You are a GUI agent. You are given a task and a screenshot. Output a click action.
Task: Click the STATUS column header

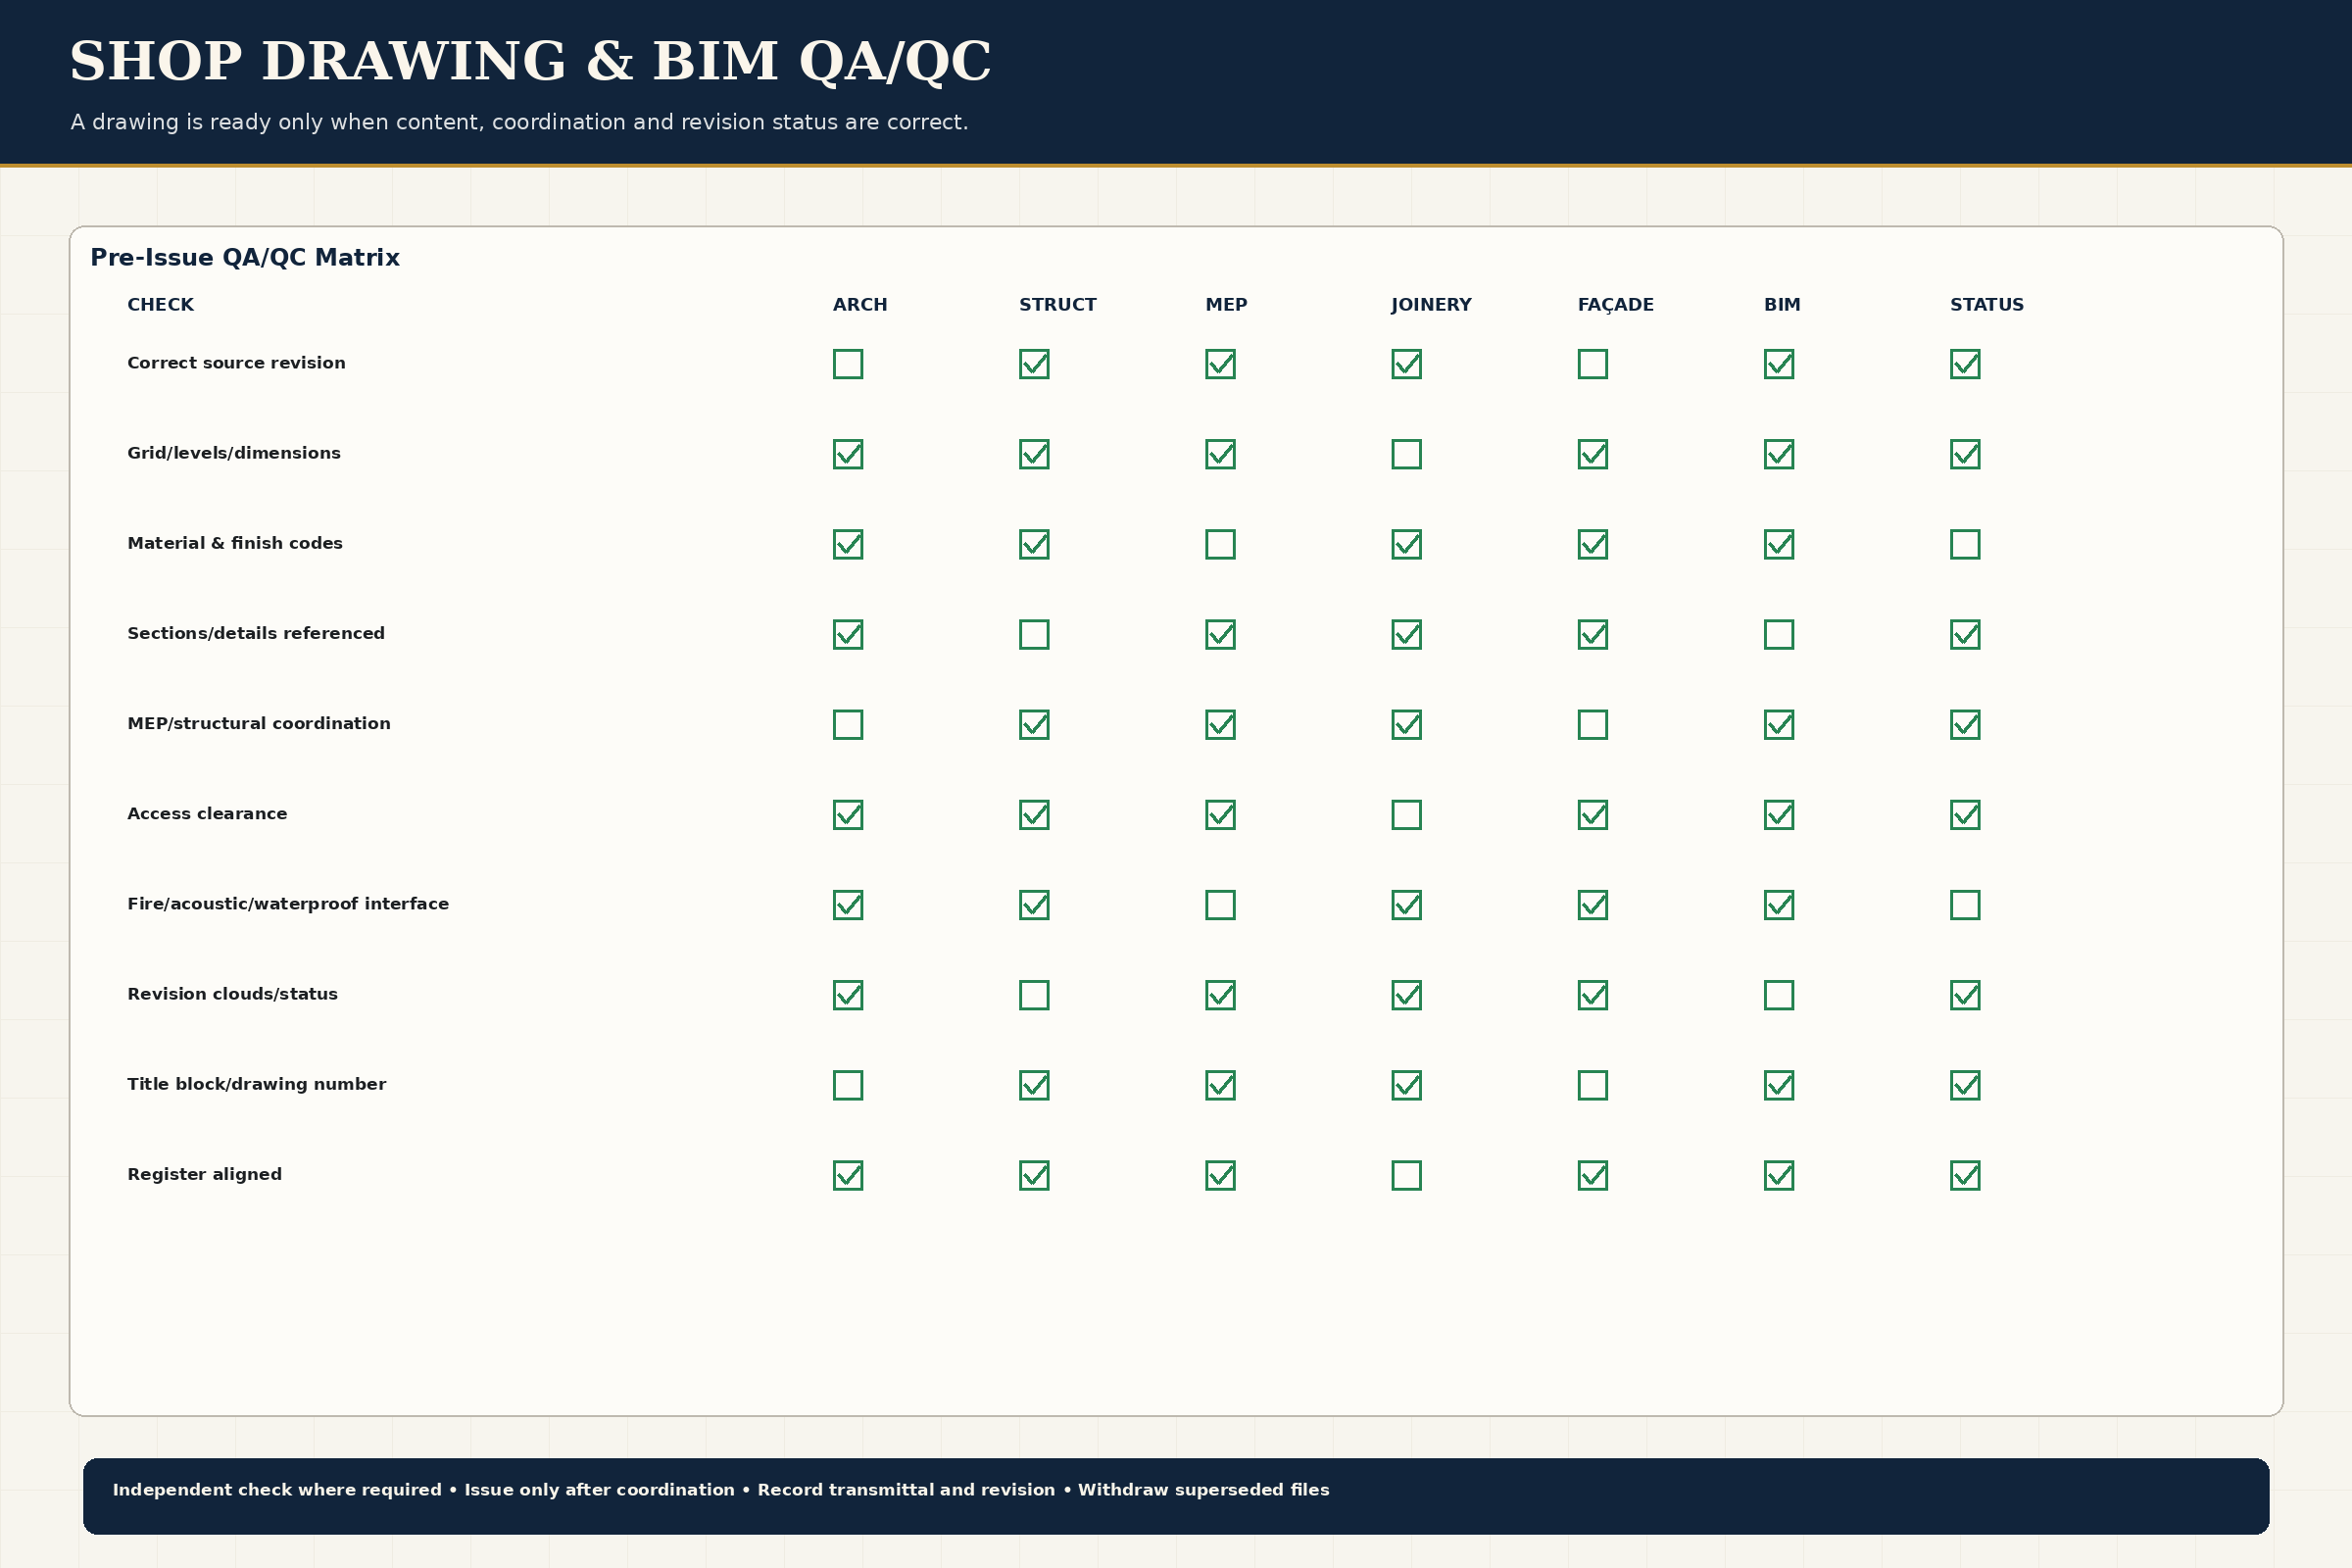[1987, 305]
